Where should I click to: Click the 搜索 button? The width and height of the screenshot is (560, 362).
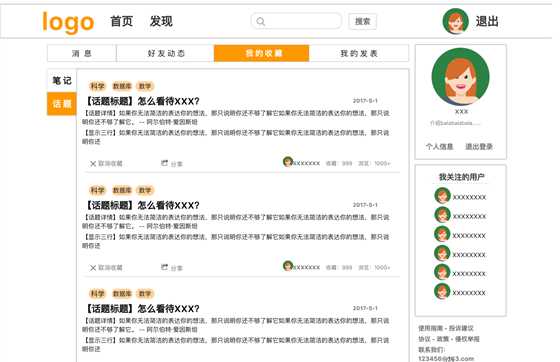tap(362, 21)
